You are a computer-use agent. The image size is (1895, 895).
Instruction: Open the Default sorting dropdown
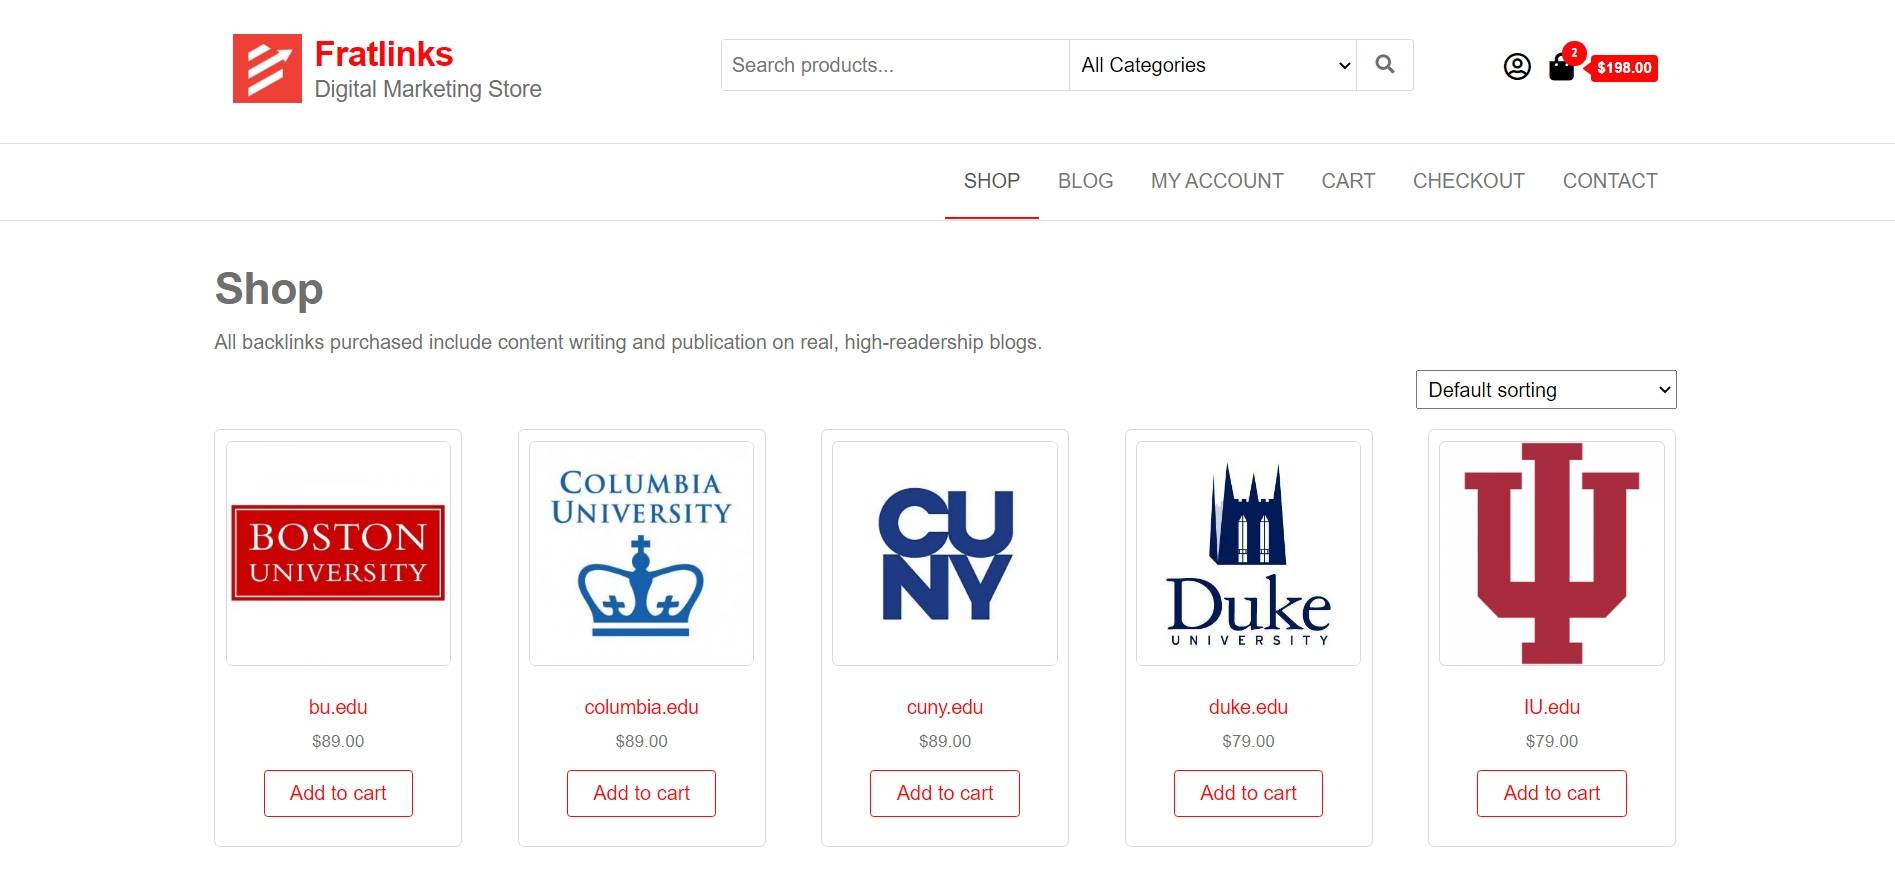pyautogui.click(x=1546, y=390)
